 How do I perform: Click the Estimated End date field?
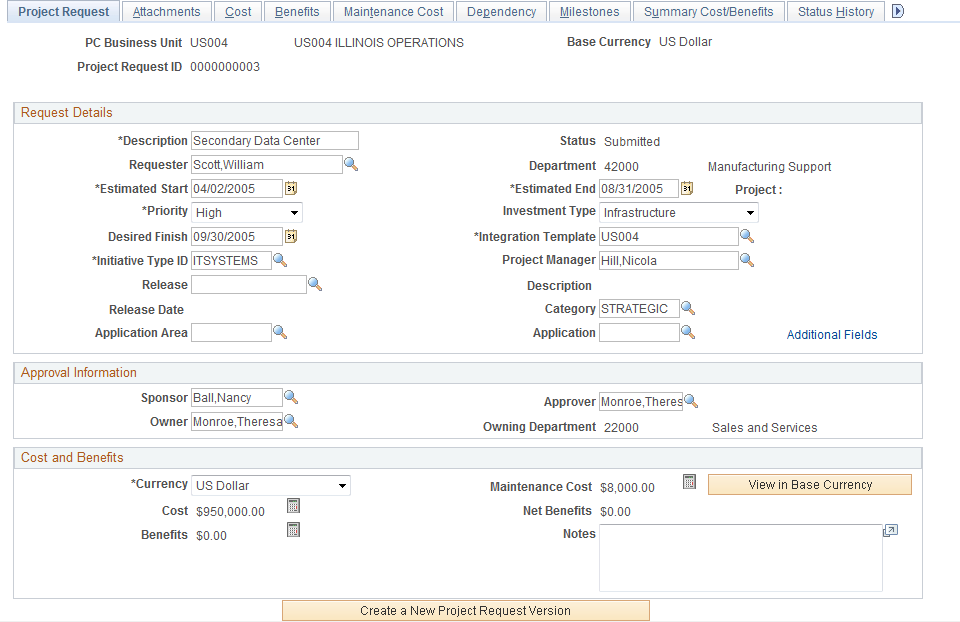pos(639,188)
